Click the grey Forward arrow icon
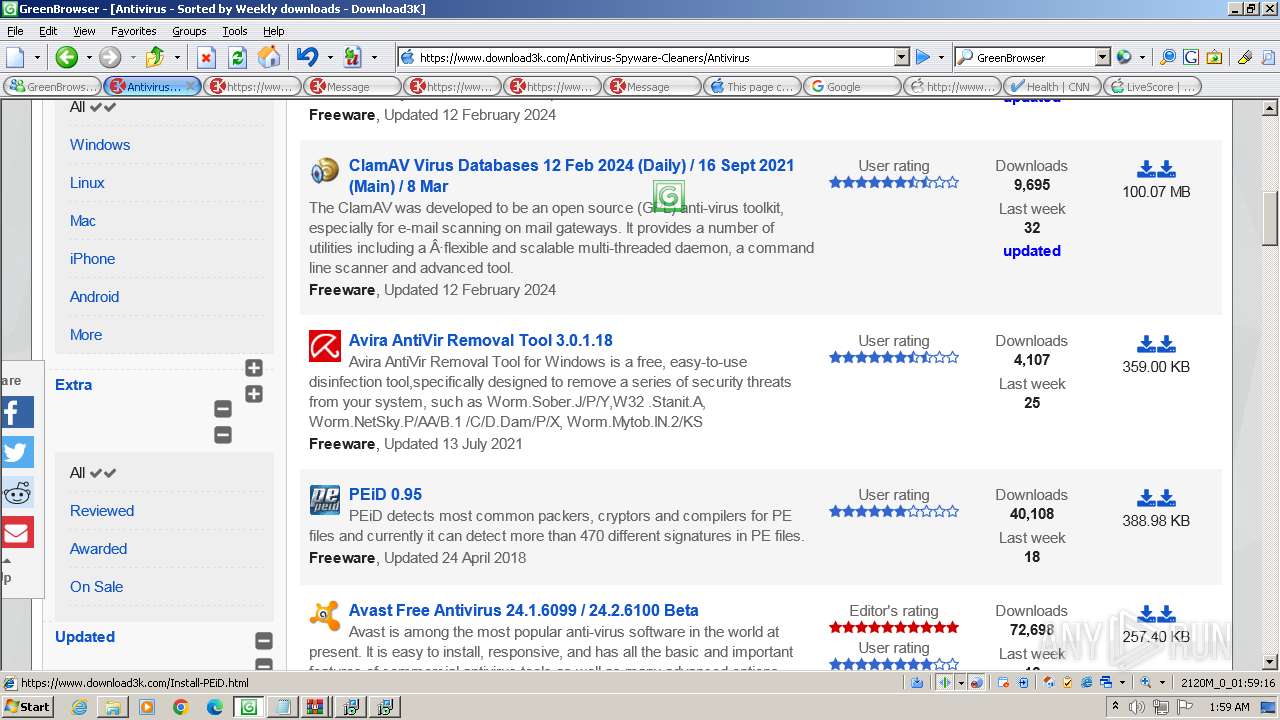Viewport: 1280px width, 720px height. point(110,57)
